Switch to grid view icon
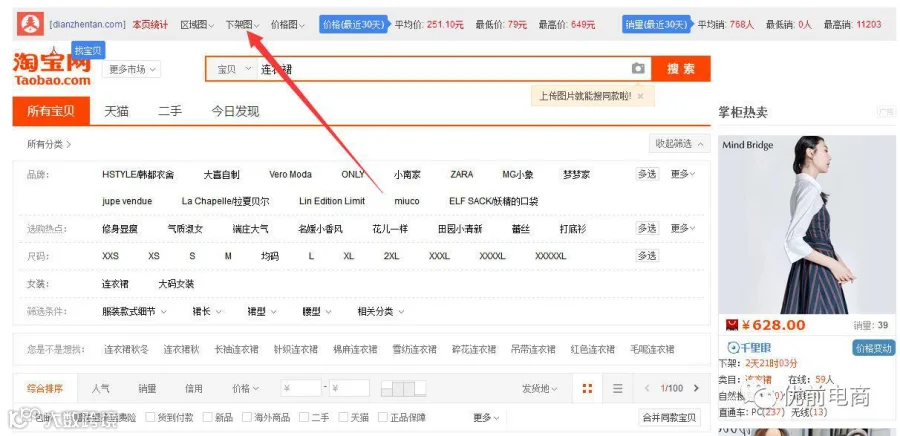Image resolution: width=900 pixels, height=436 pixels. (x=587, y=388)
